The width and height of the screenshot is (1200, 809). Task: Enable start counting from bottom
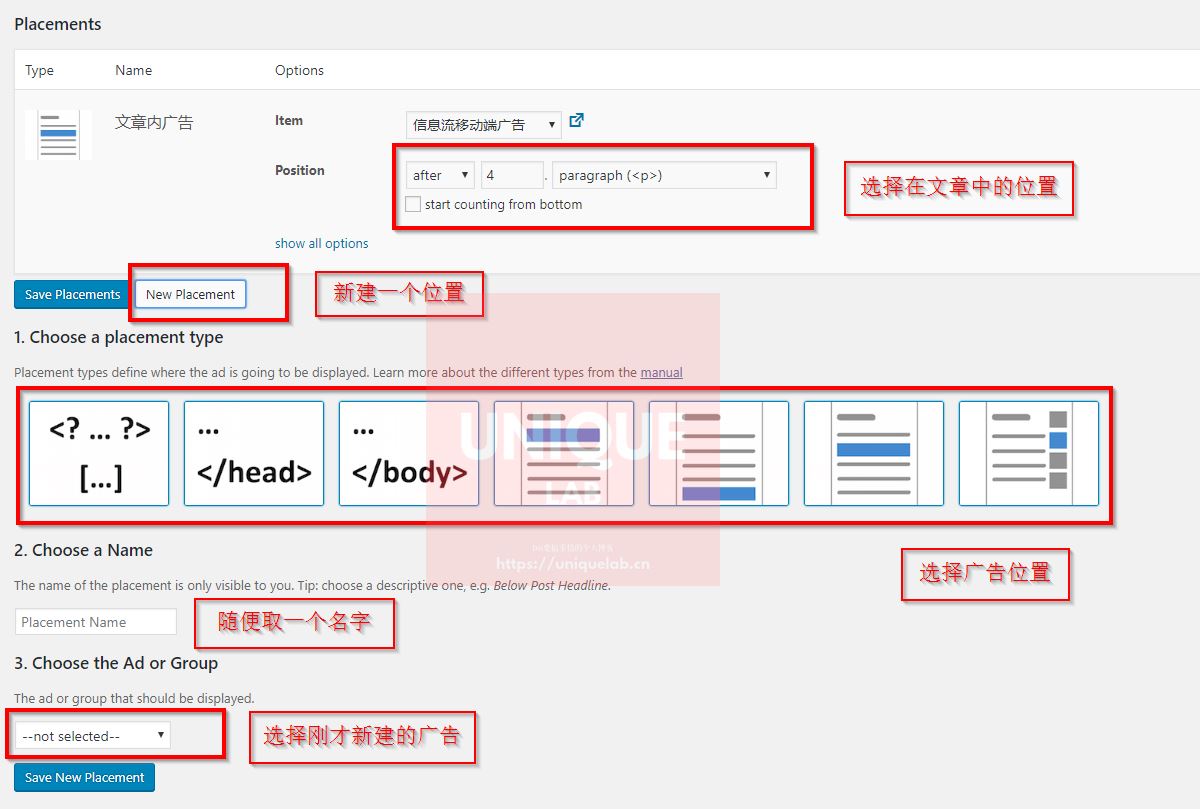(413, 204)
